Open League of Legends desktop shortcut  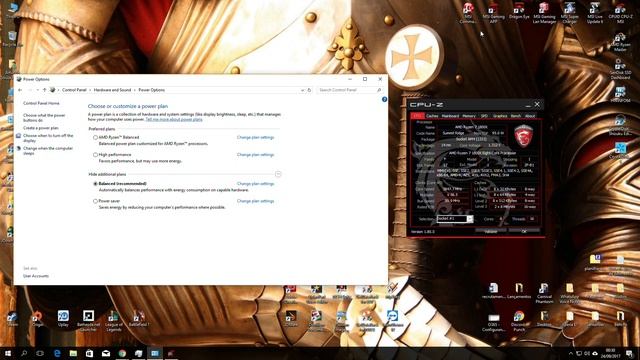tap(114, 321)
